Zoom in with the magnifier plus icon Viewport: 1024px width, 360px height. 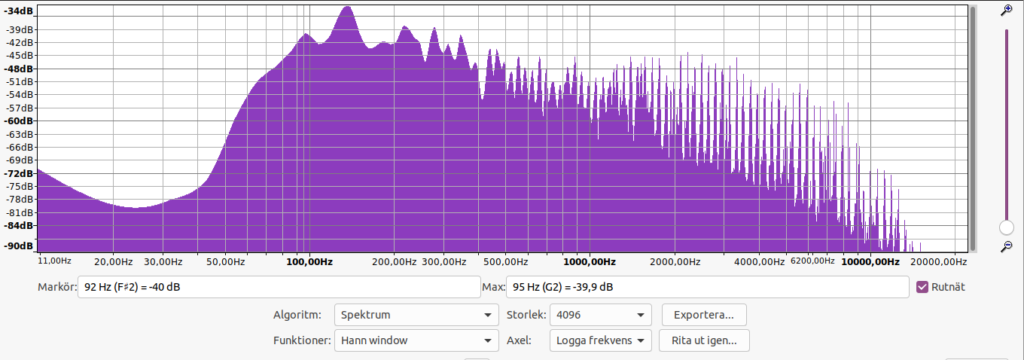(x=1006, y=10)
